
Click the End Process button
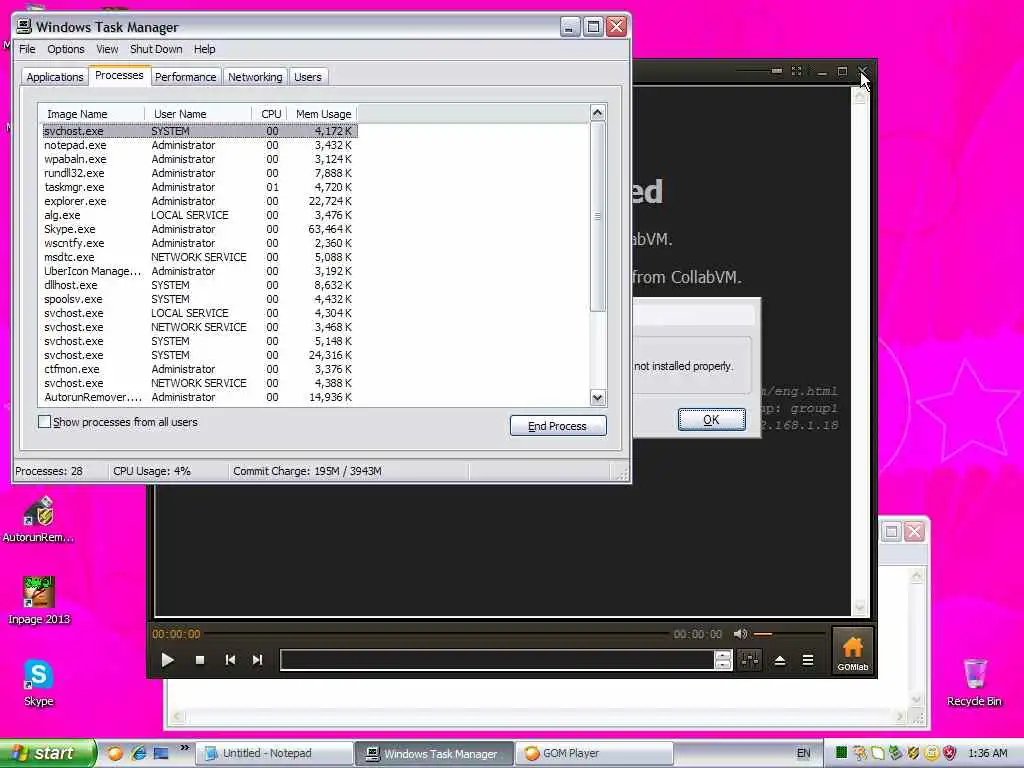pos(558,426)
